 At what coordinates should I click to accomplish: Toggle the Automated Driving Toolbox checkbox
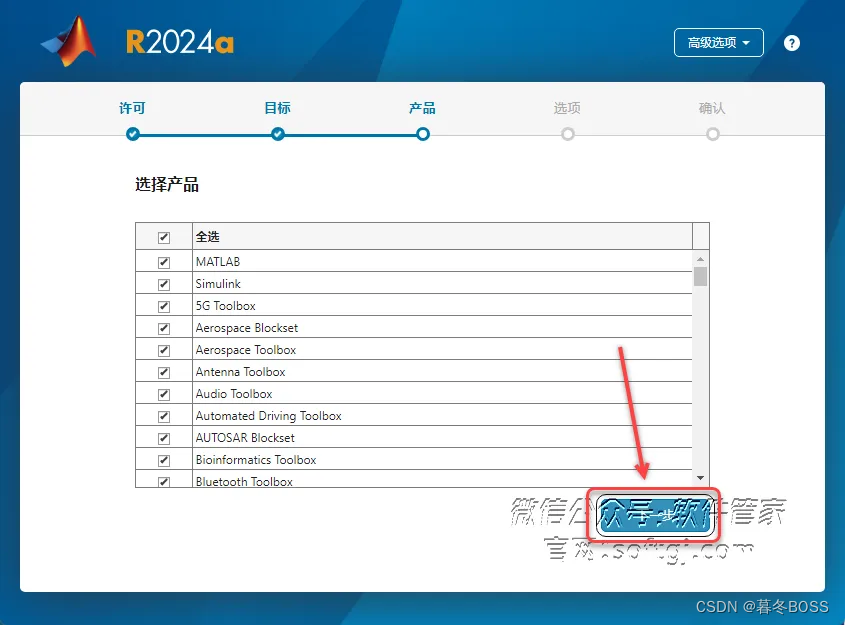pos(164,417)
